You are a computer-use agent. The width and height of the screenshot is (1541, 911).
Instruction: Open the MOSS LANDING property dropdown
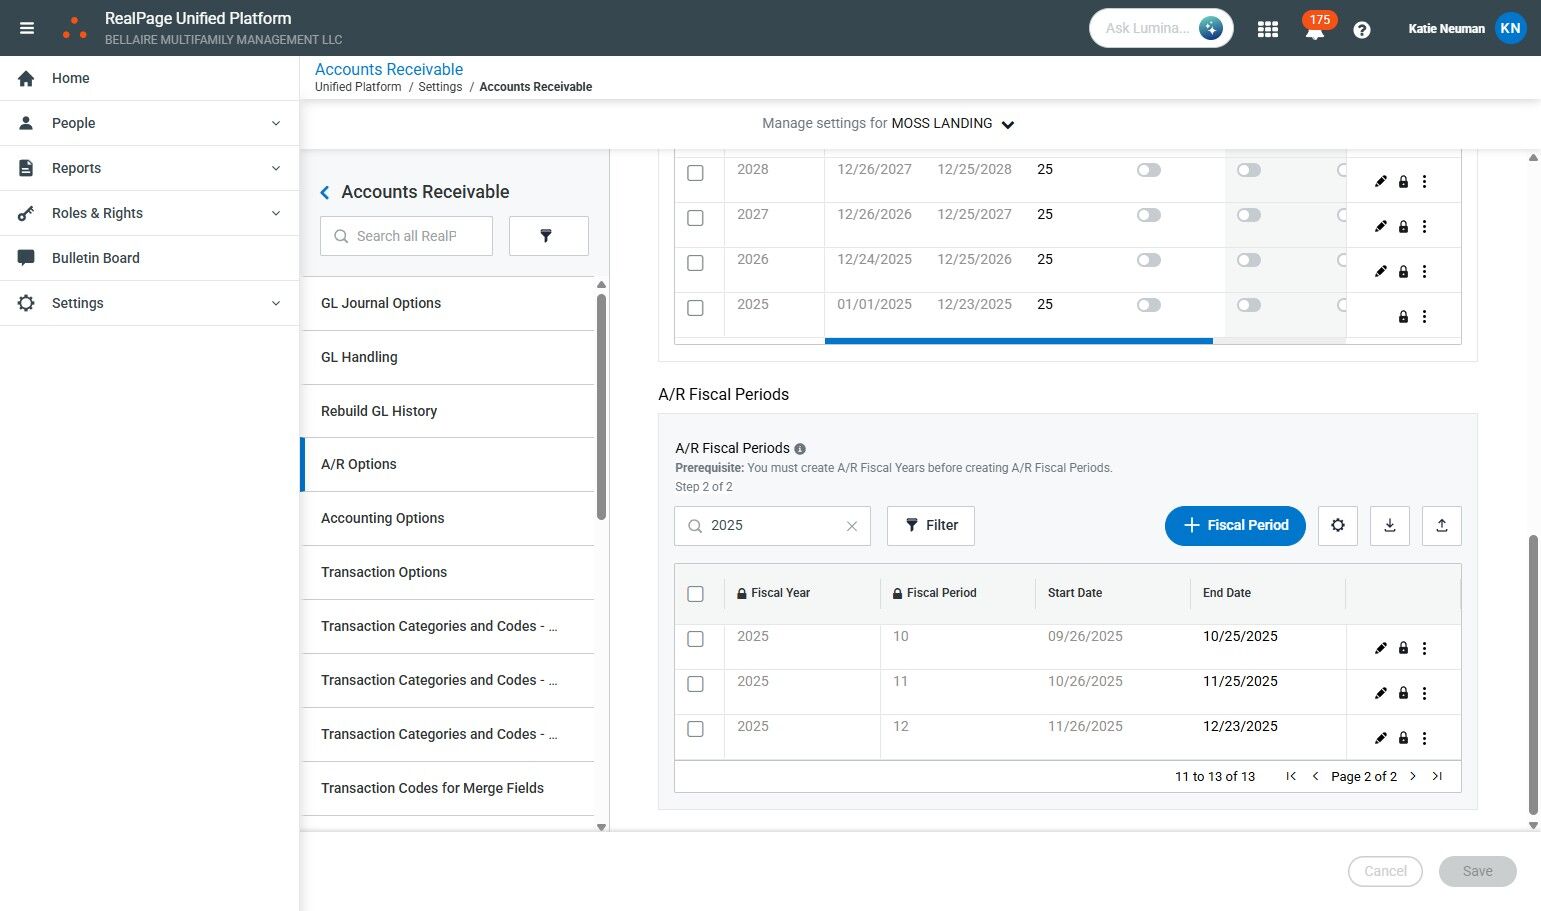[1007, 125]
